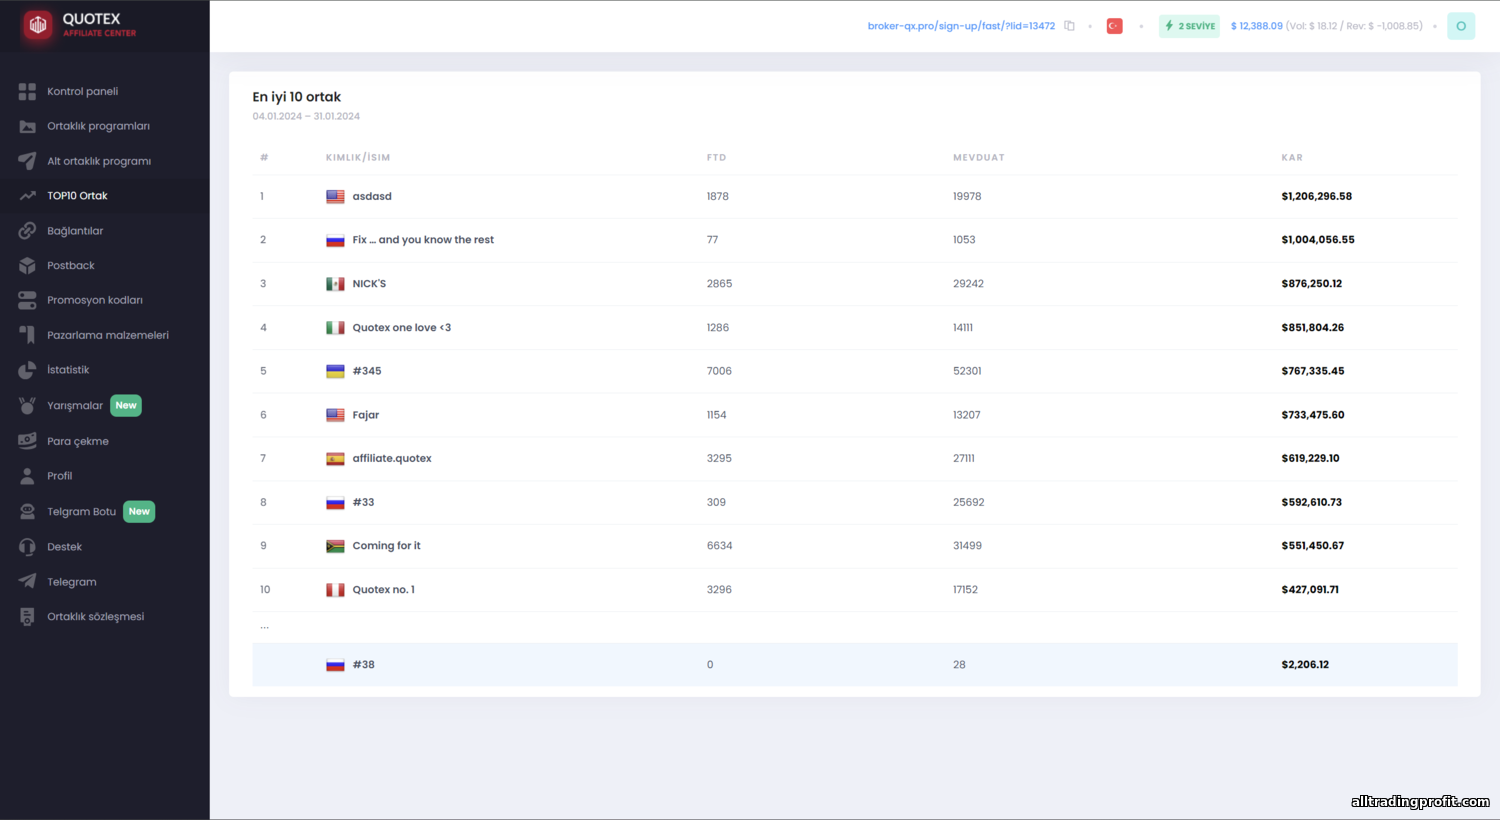Image resolution: width=1500 pixels, height=820 pixels.
Task: Click Ortaklık programları folder icon
Action: point(27,126)
